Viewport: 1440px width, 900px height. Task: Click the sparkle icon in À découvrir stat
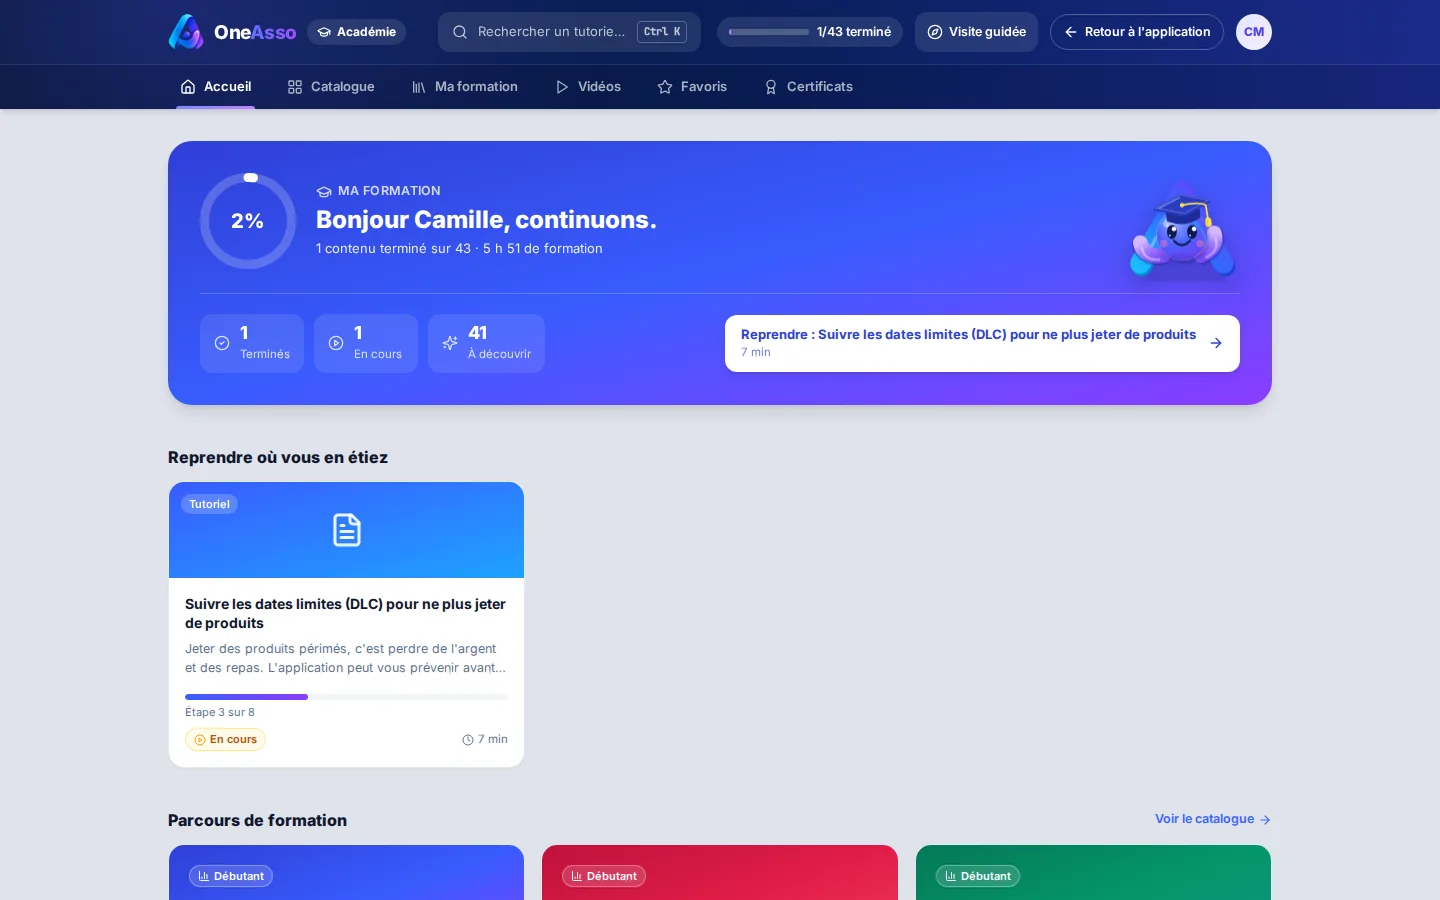point(450,343)
